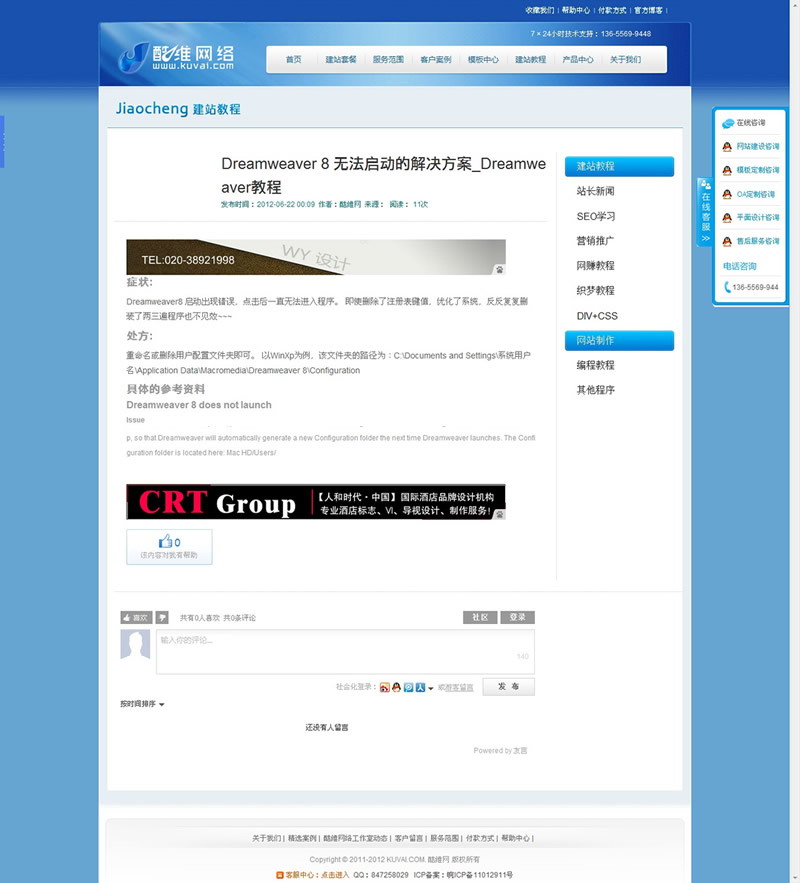Expand more social login options arrow
Viewport: 800px width, 883px height.
[x=431, y=688]
